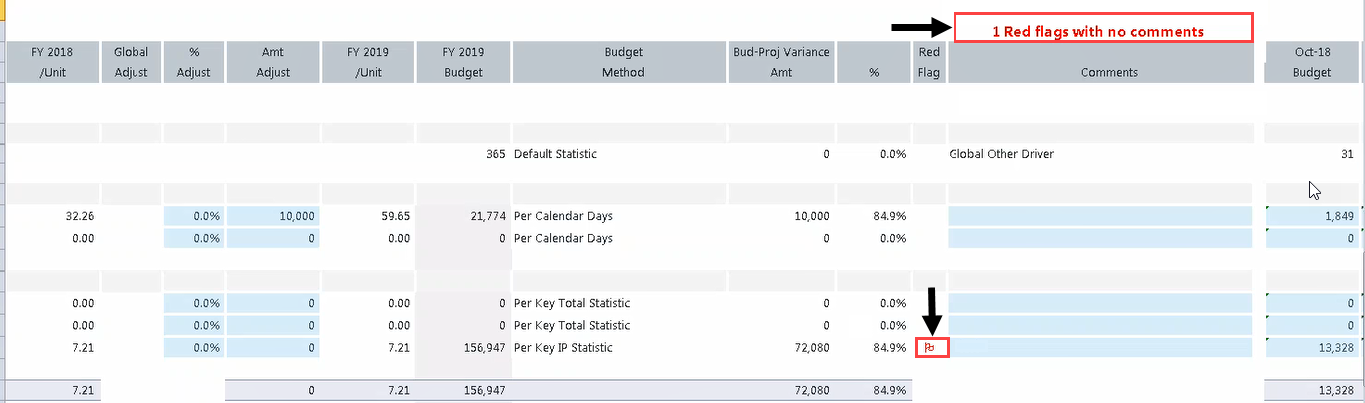The height and width of the screenshot is (403, 1365).
Task: Select the % Adjust cell in the 32.26 row
Action: click(193, 216)
